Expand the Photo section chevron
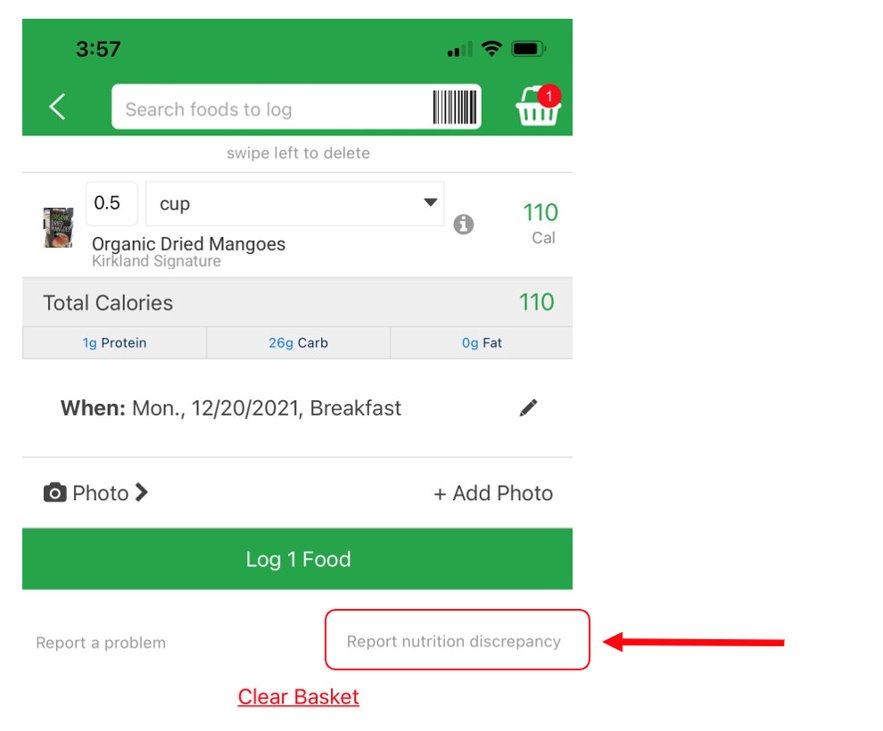Viewport: 883px width, 731px height. (142, 492)
